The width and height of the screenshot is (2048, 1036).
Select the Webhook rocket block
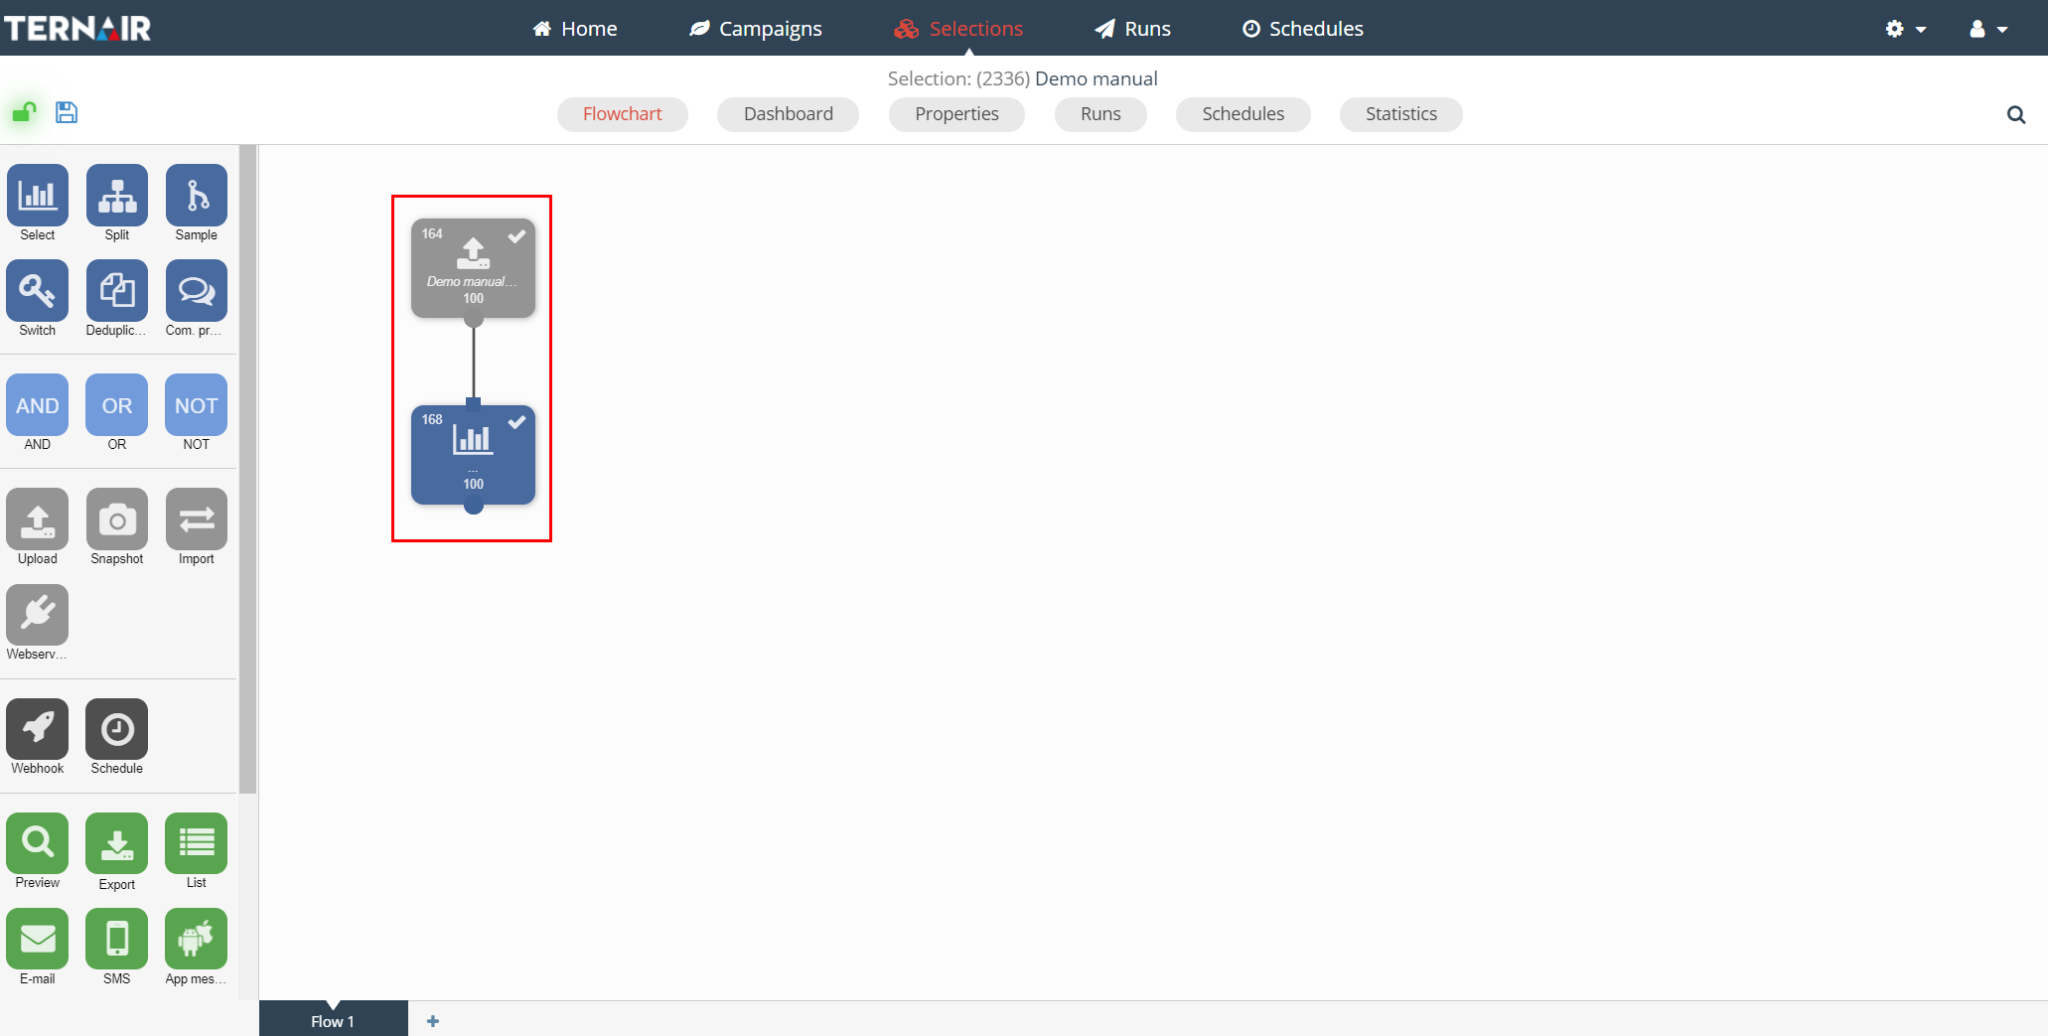click(x=38, y=729)
